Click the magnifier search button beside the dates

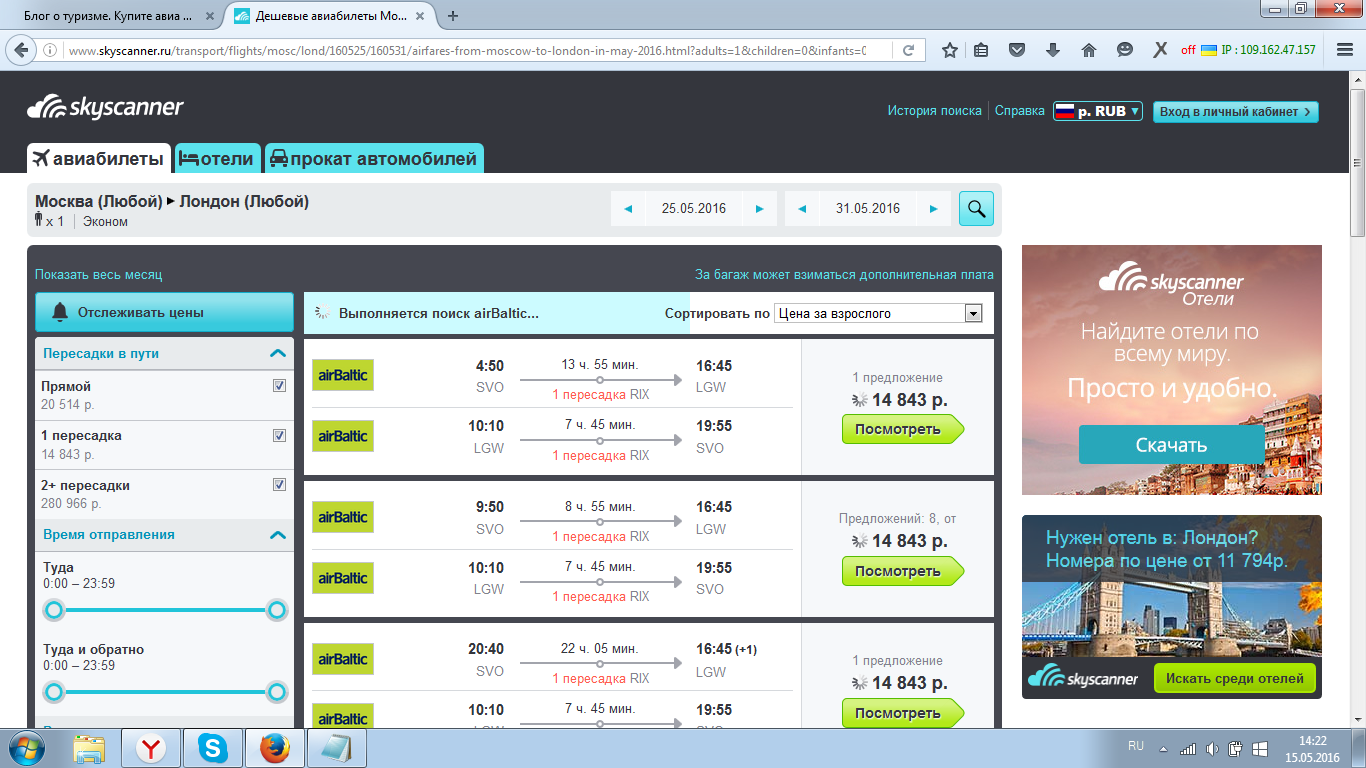point(976,208)
